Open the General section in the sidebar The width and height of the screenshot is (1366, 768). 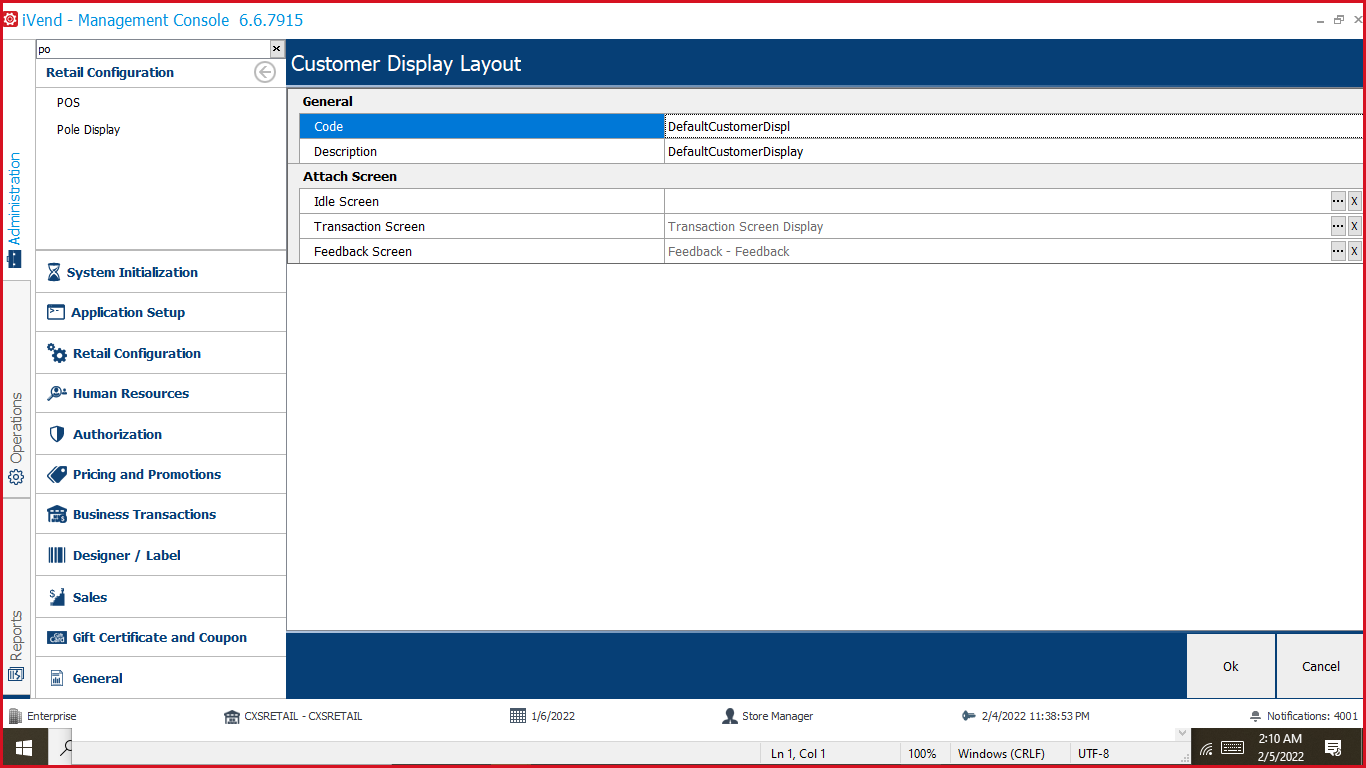(161, 678)
